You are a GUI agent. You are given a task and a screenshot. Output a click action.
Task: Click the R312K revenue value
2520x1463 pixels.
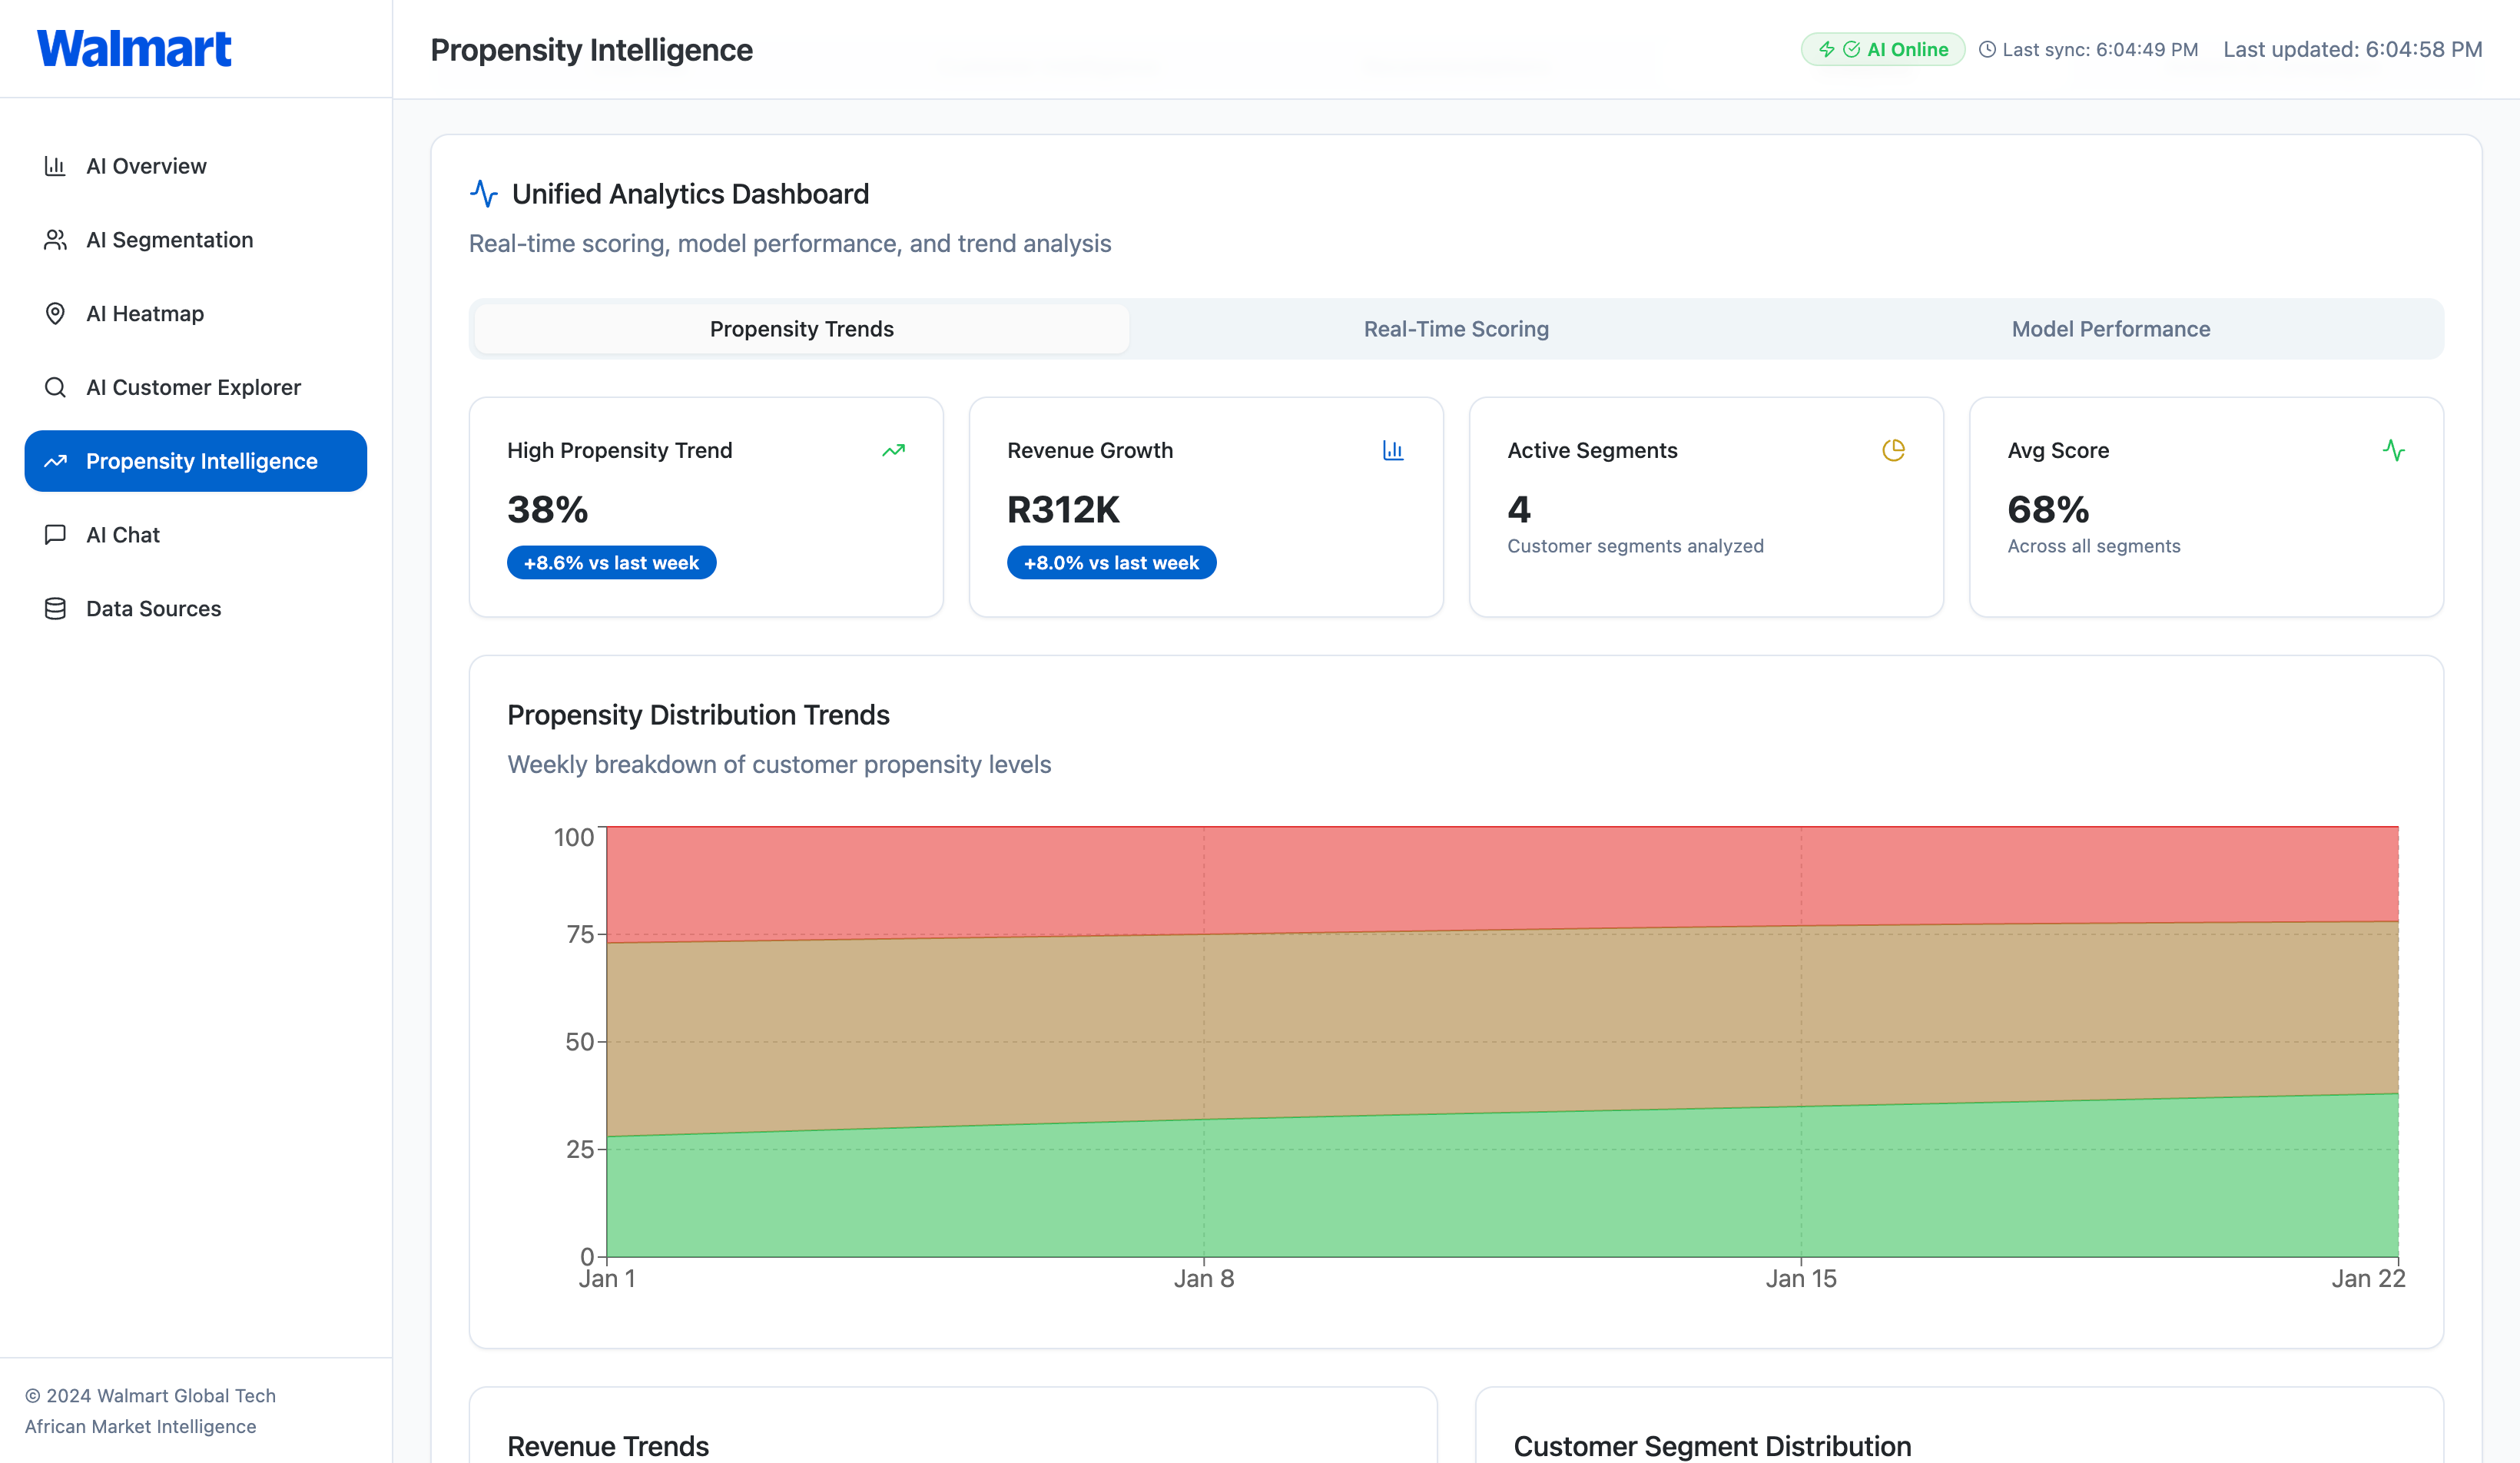pos(1063,510)
